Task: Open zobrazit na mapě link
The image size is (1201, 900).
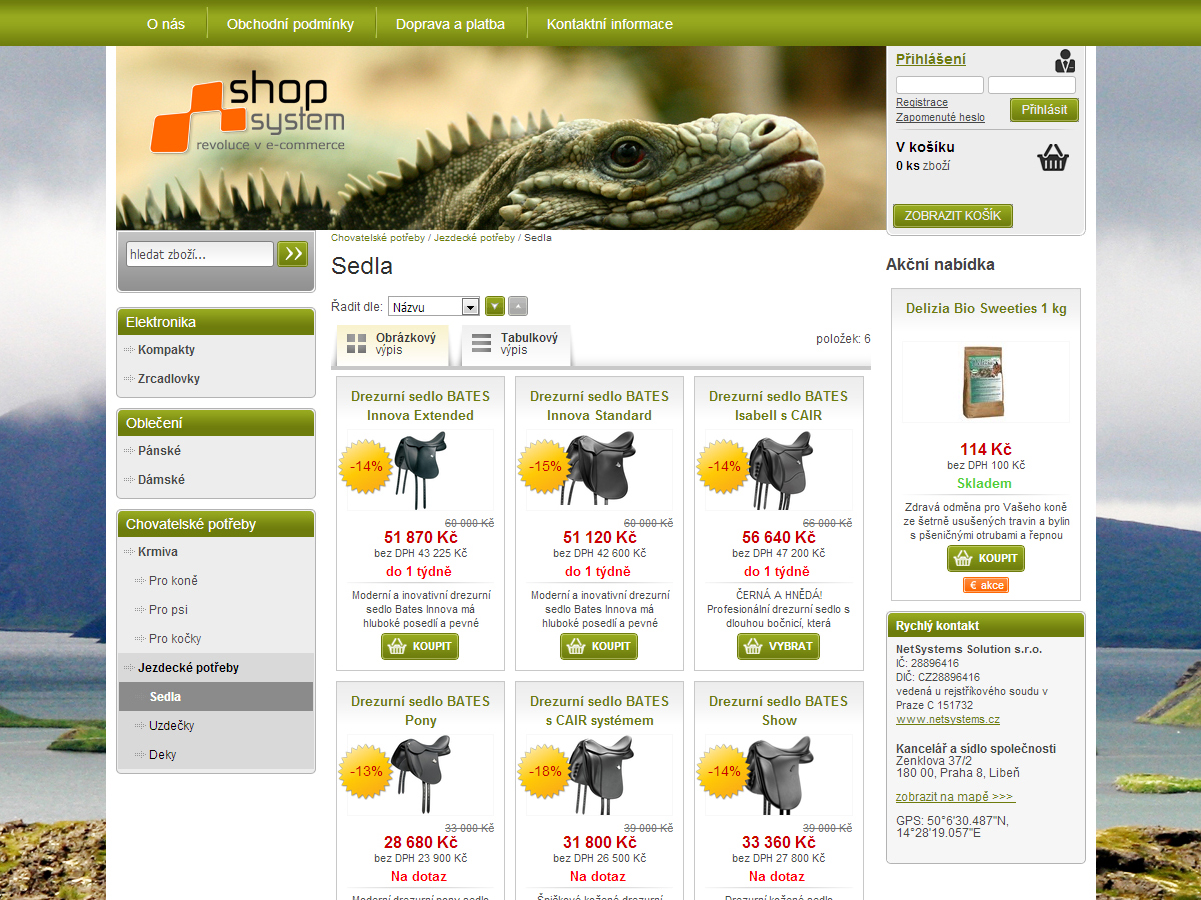Action: click(x=955, y=797)
